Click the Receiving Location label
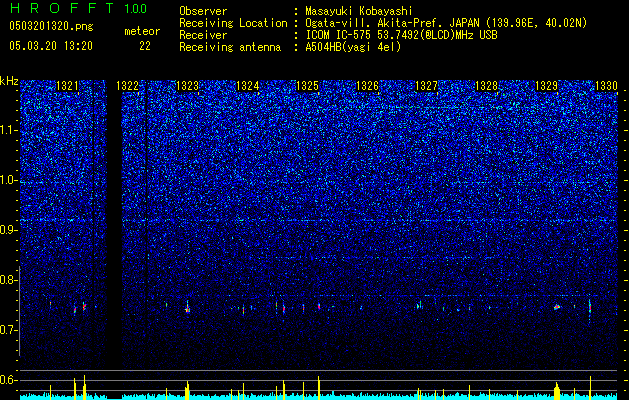The image size is (629, 400). click(233, 23)
